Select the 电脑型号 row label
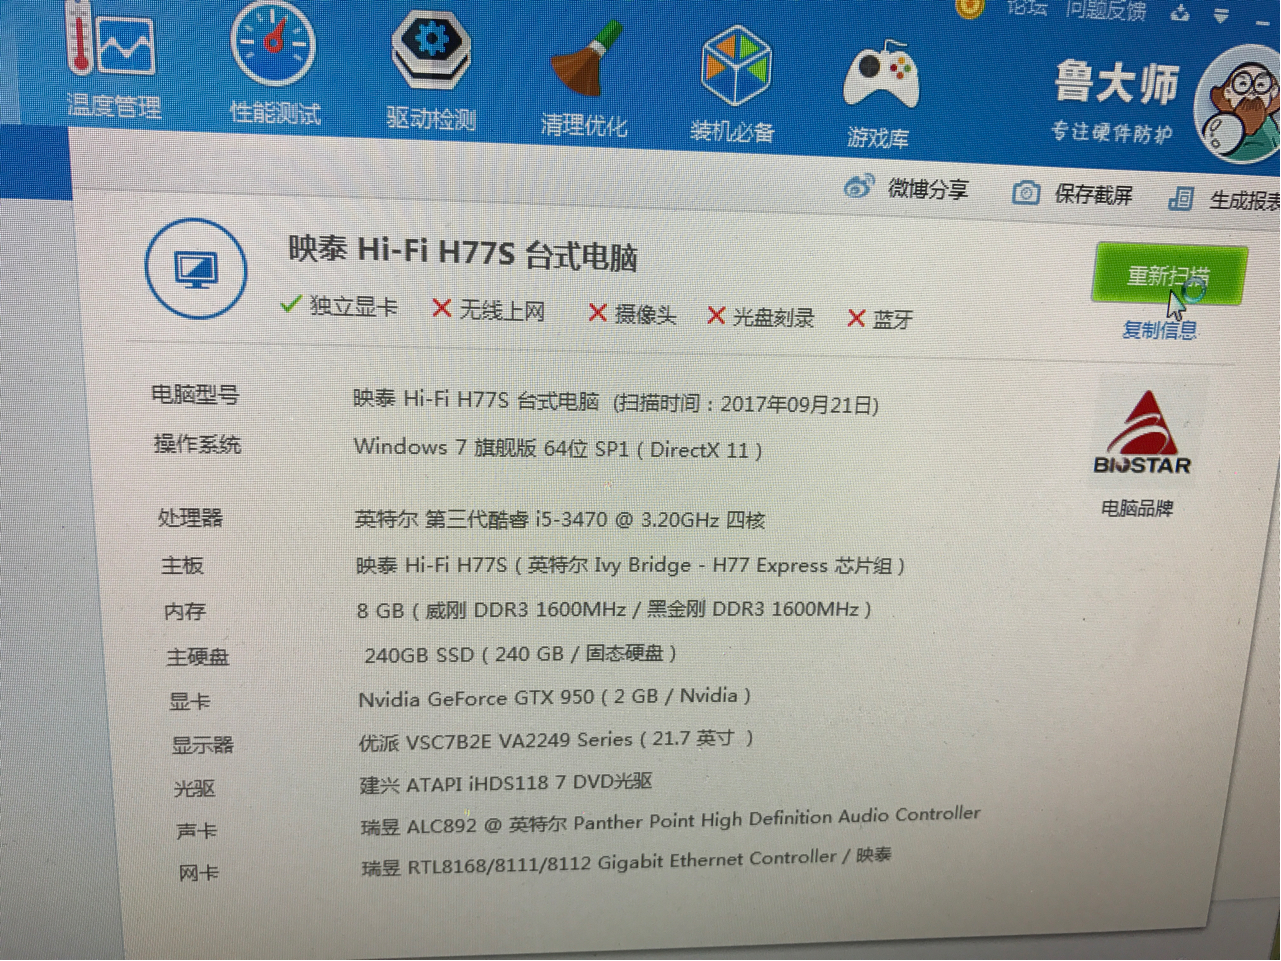The image size is (1281, 961). tap(195, 395)
